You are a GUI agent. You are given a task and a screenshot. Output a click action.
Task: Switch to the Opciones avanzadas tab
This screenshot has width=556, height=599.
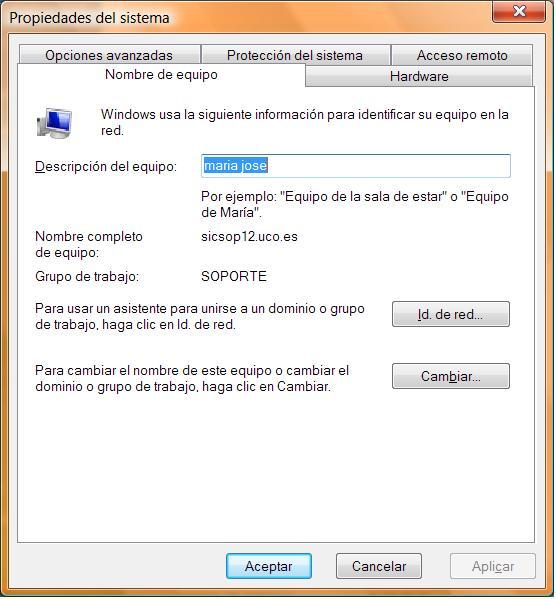pos(110,55)
